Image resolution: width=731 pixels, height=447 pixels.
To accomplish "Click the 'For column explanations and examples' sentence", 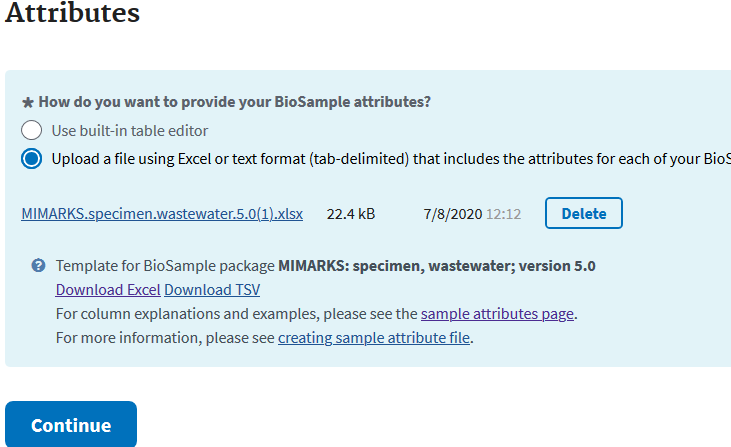I will [x=317, y=314].
